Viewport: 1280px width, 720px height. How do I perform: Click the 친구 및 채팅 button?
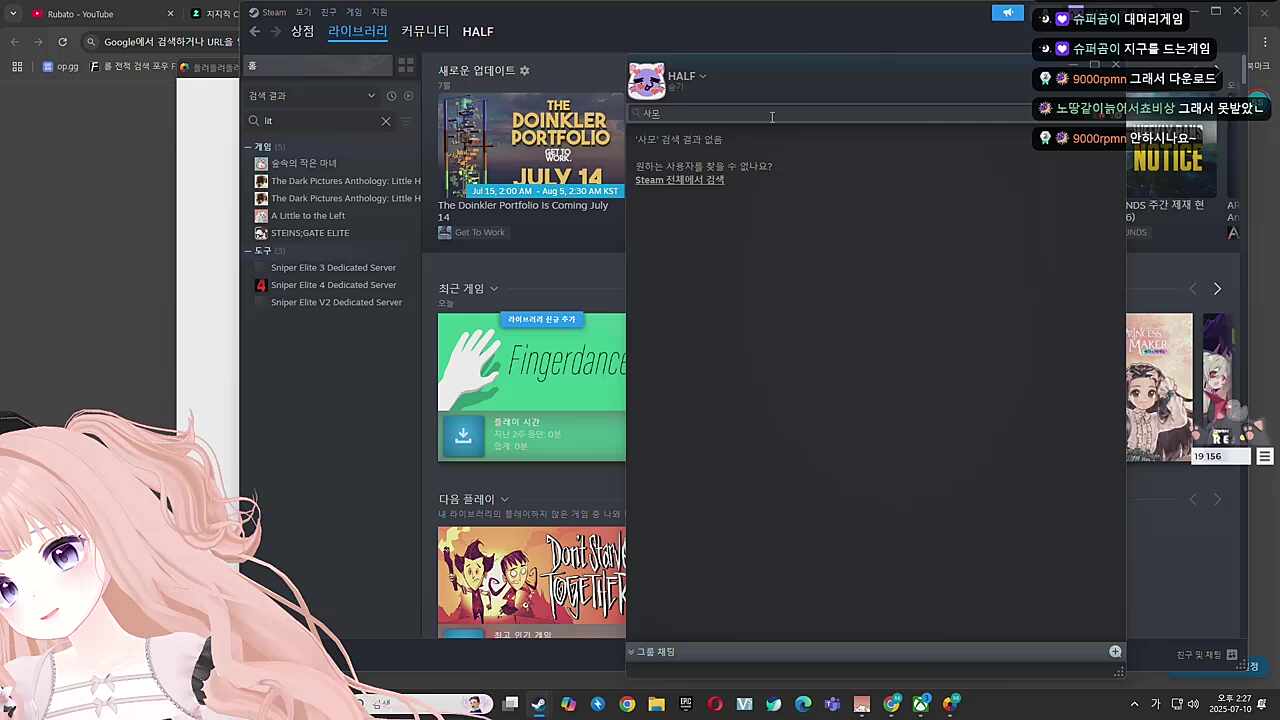[1206, 655]
